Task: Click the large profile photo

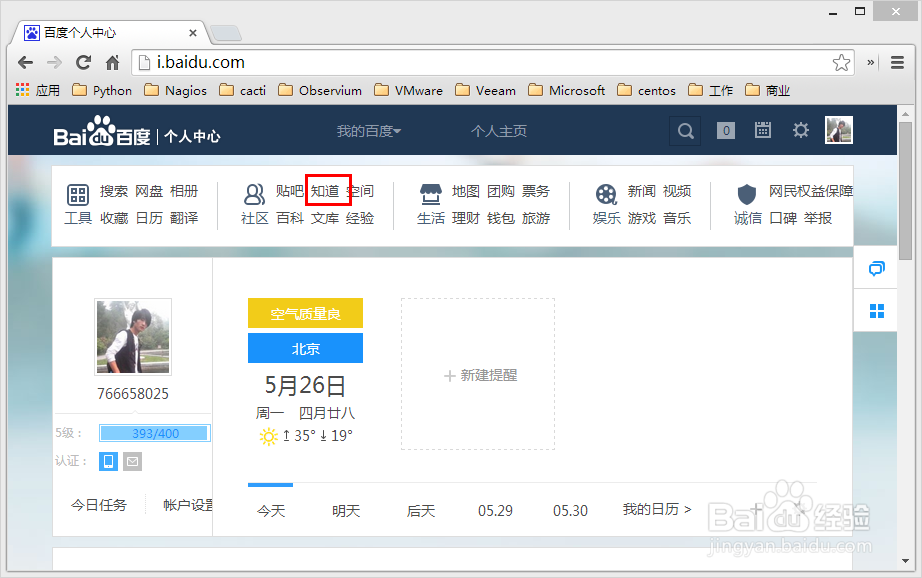Action: point(133,337)
